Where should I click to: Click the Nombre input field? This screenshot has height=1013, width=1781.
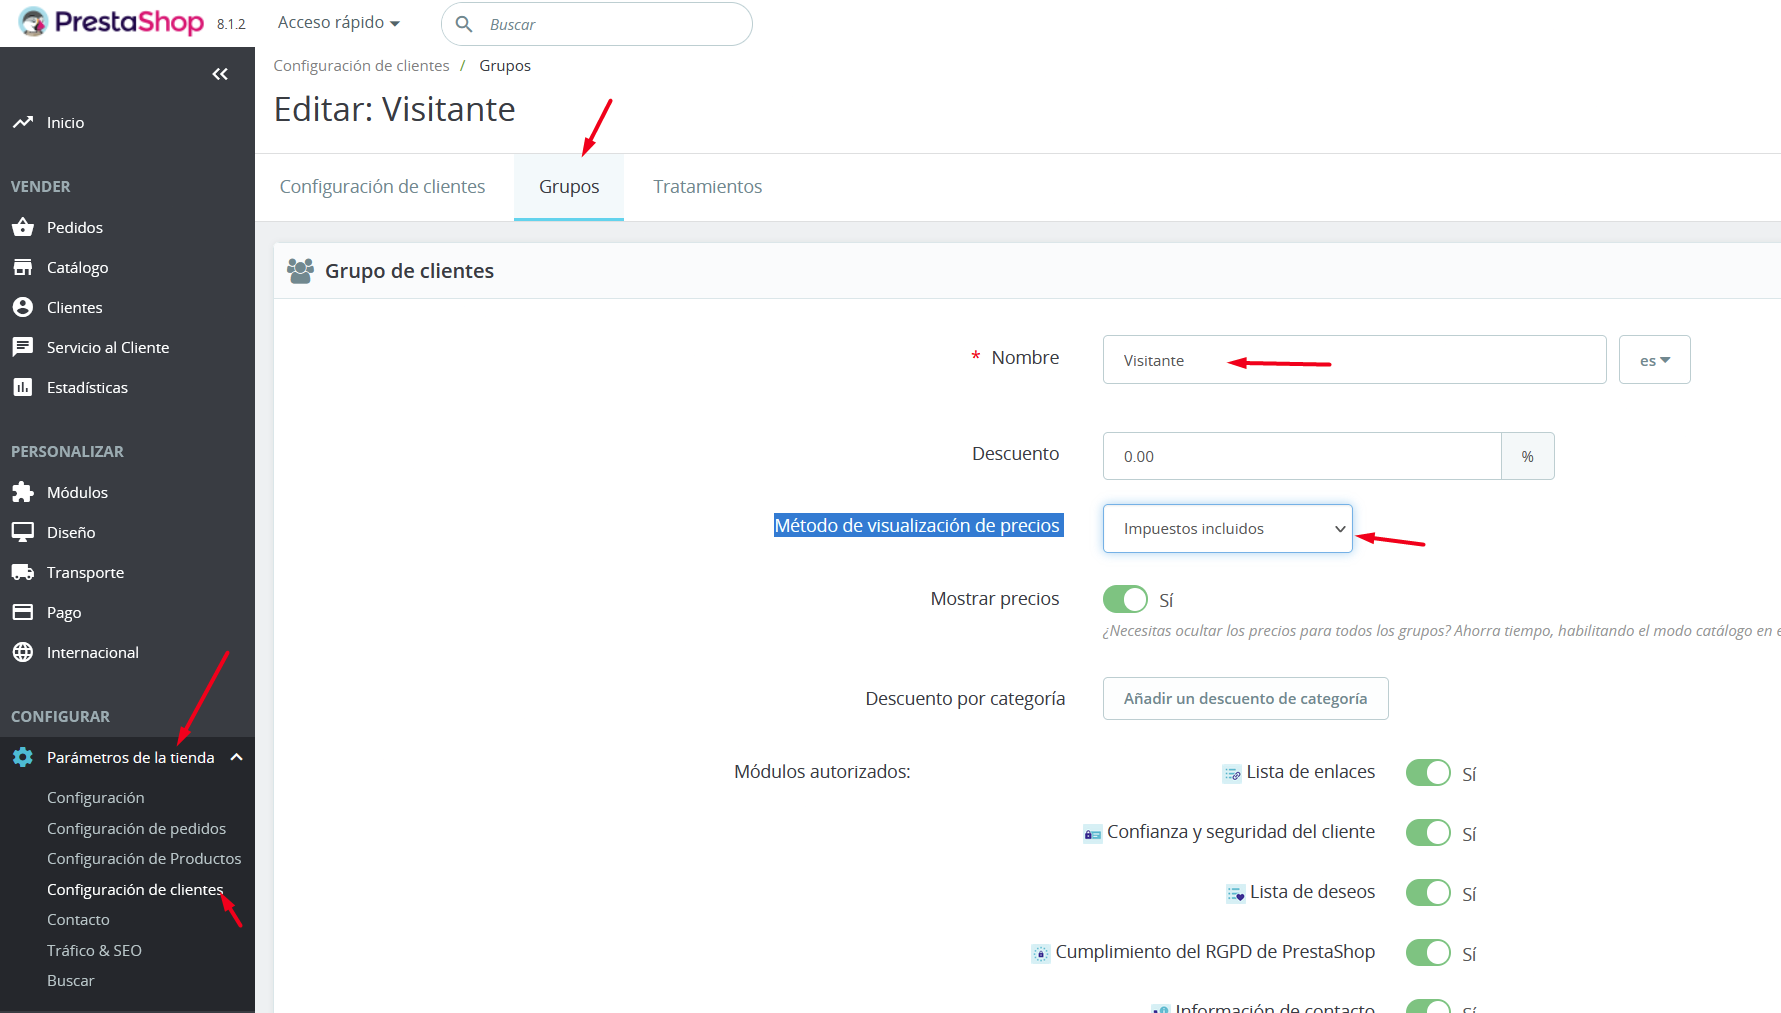pos(1354,360)
